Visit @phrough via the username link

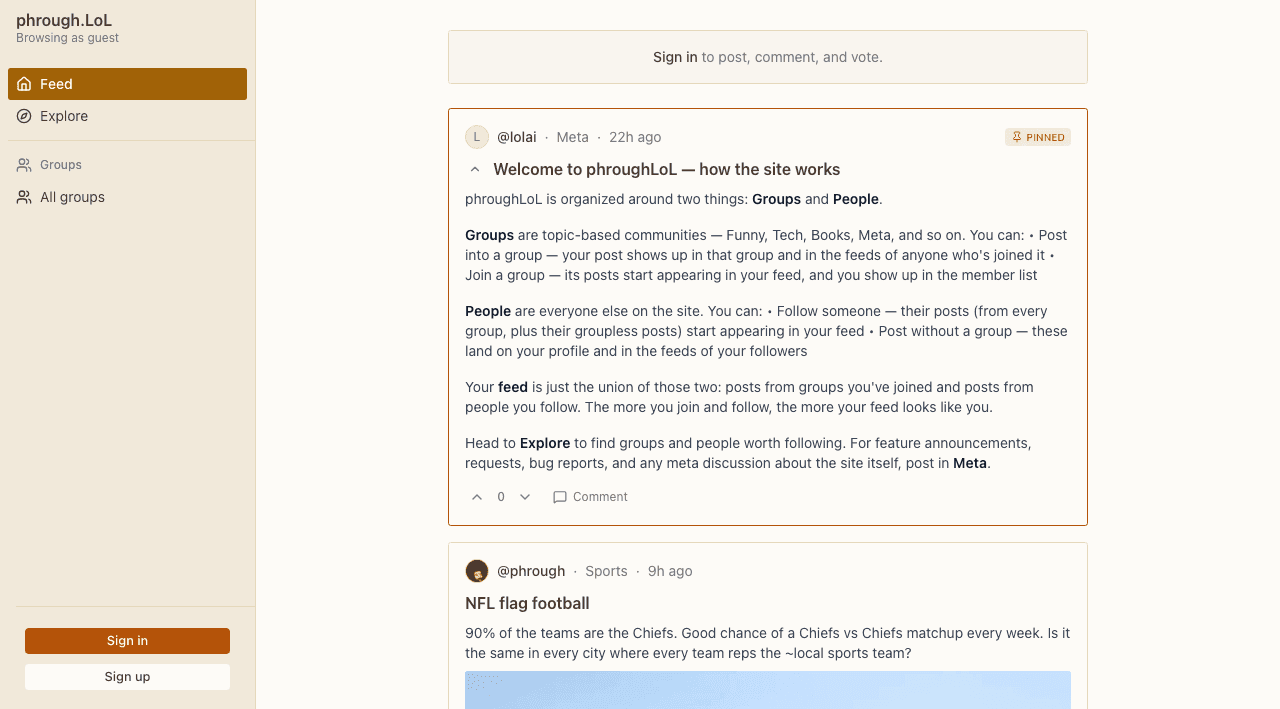531,571
